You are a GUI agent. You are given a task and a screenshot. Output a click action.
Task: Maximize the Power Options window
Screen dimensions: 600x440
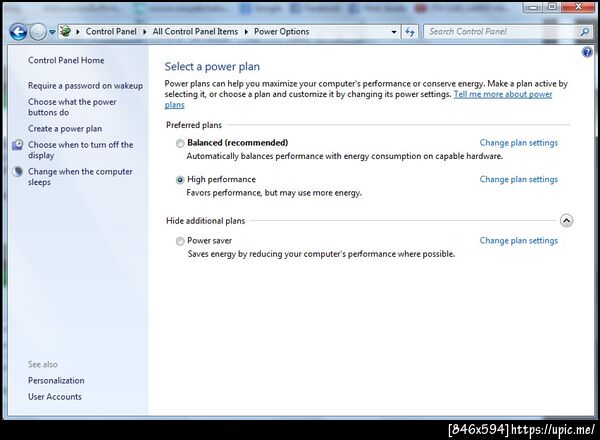click(x=552, y=7)
